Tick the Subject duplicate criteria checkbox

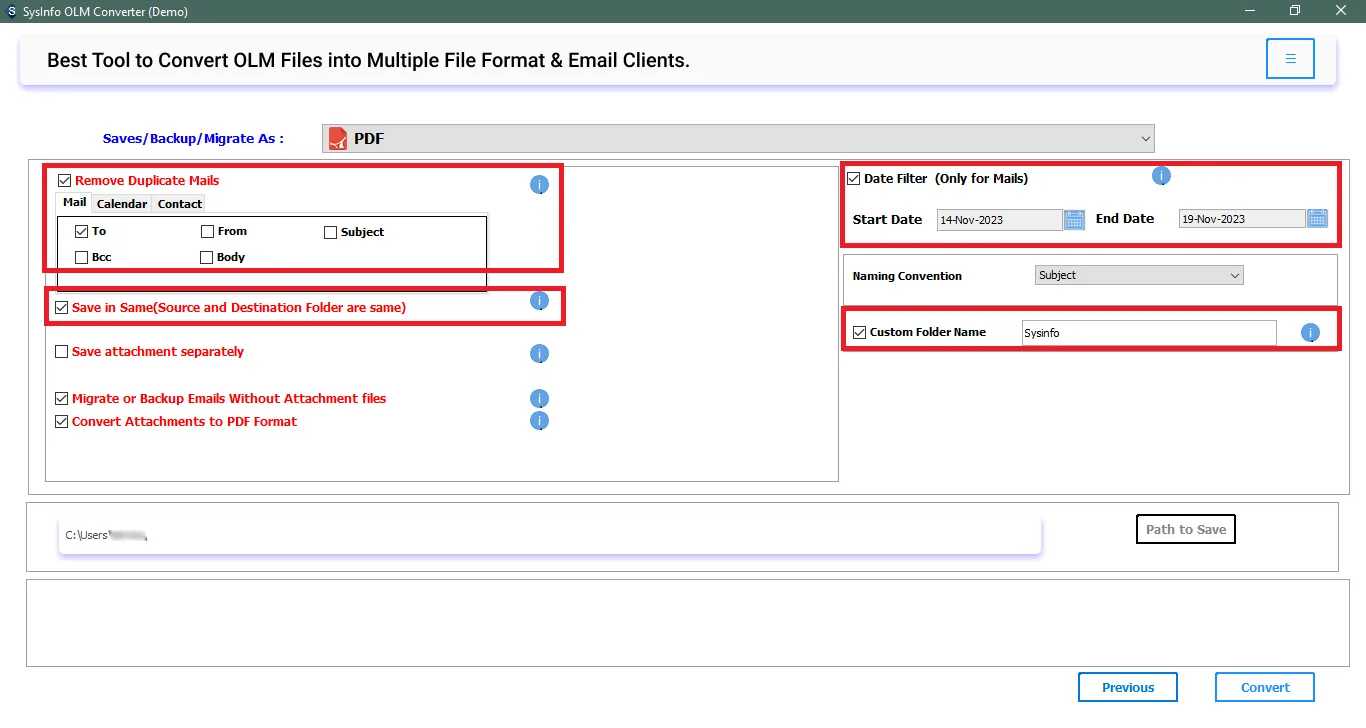click(331, 232)
